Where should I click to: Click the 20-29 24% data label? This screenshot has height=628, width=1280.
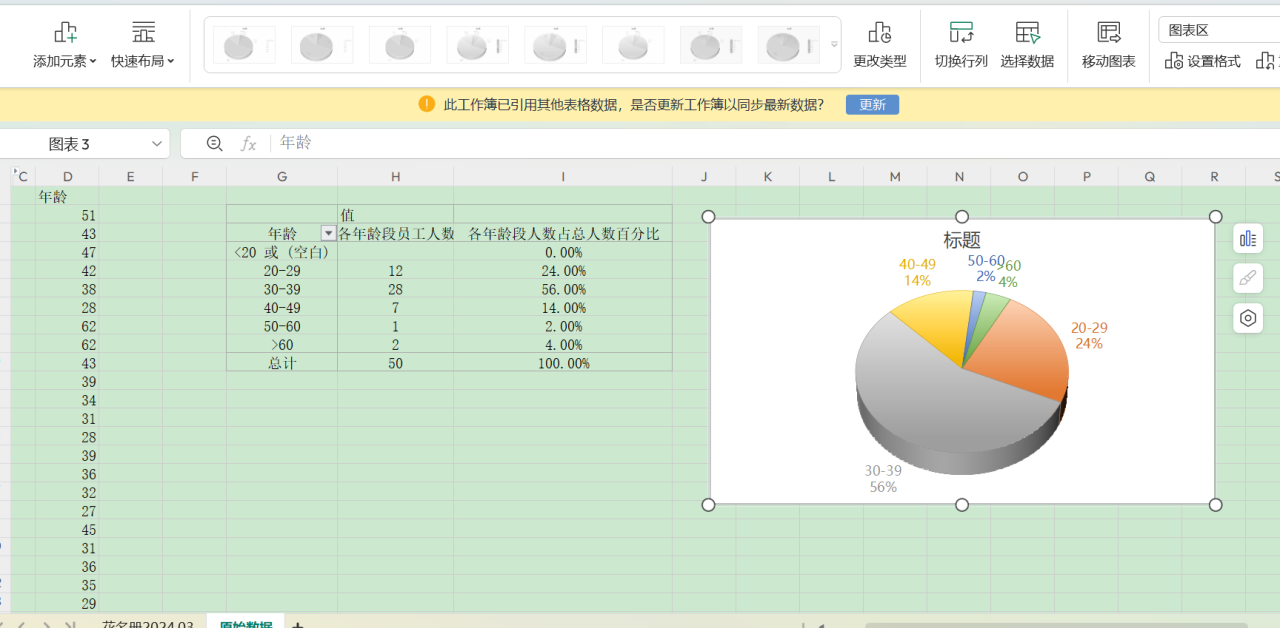pos(1089,335)
